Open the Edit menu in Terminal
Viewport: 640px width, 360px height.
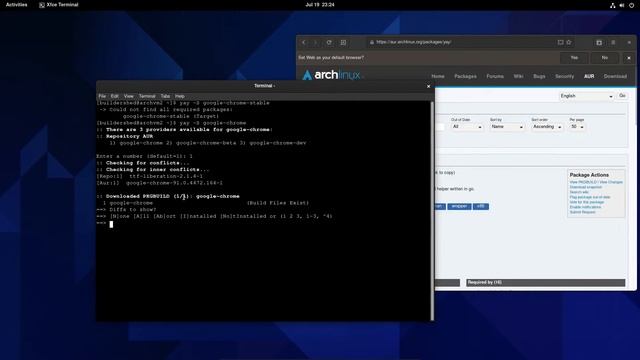[115, 96]
